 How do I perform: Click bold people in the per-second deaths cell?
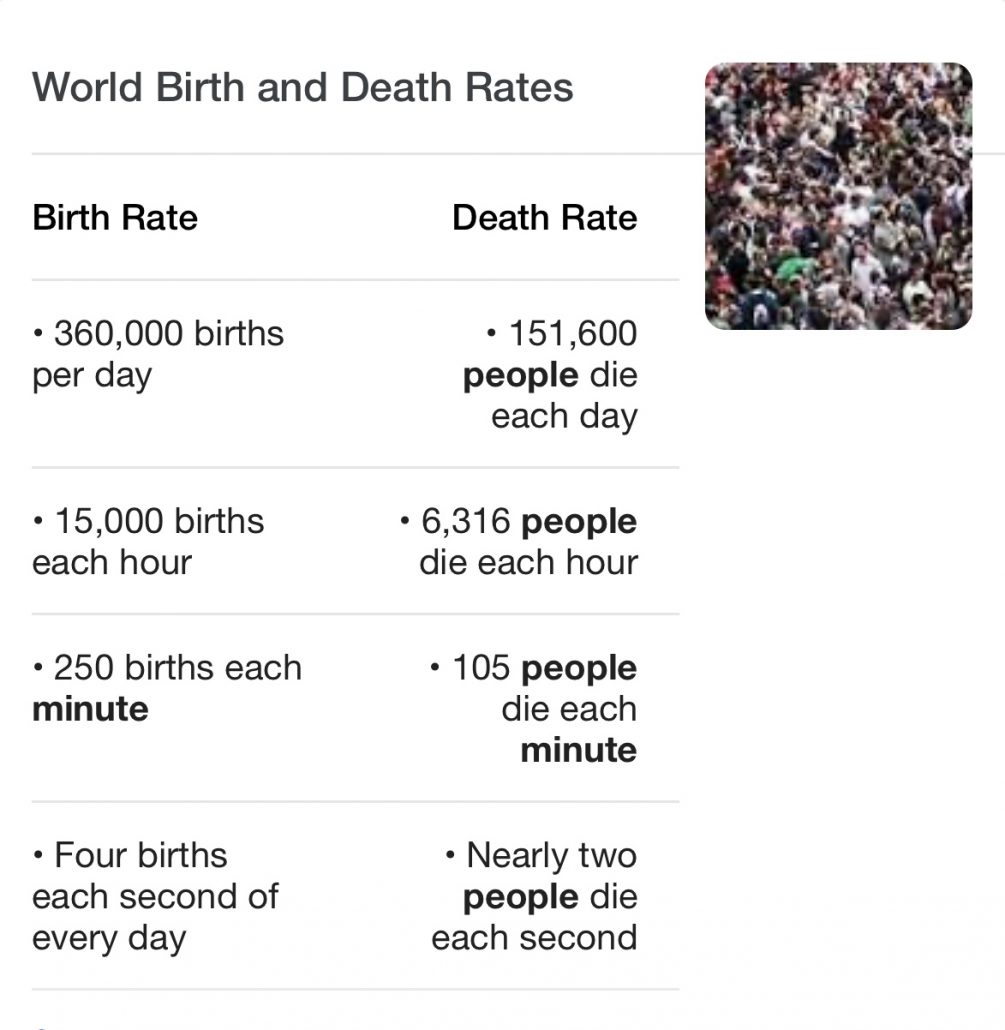point(521,898)
